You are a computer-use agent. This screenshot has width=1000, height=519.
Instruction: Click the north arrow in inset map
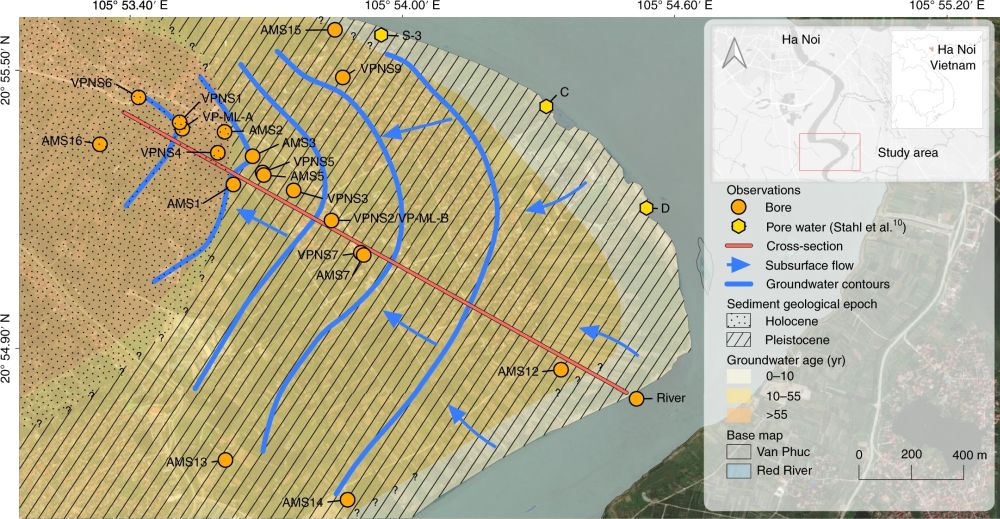735,52
